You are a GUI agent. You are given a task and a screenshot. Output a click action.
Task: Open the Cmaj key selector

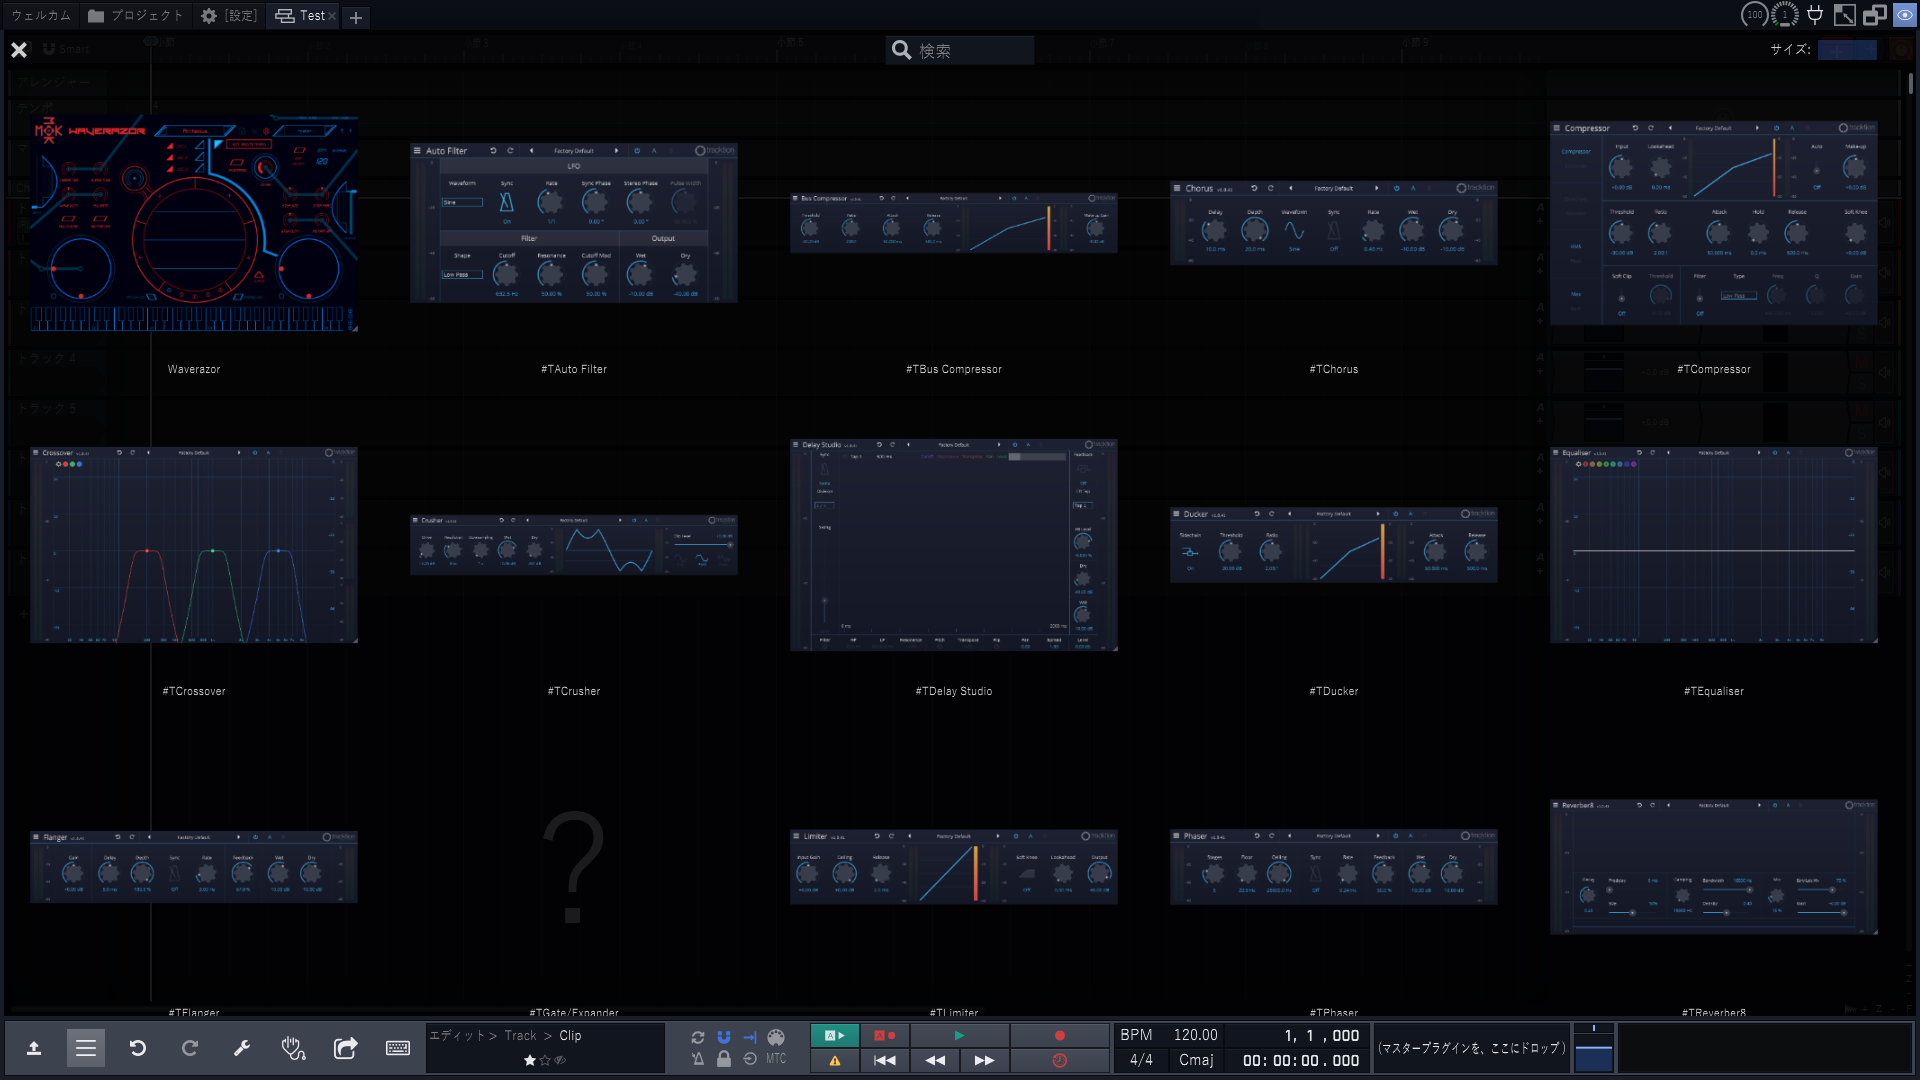tap(1196, 1060)
